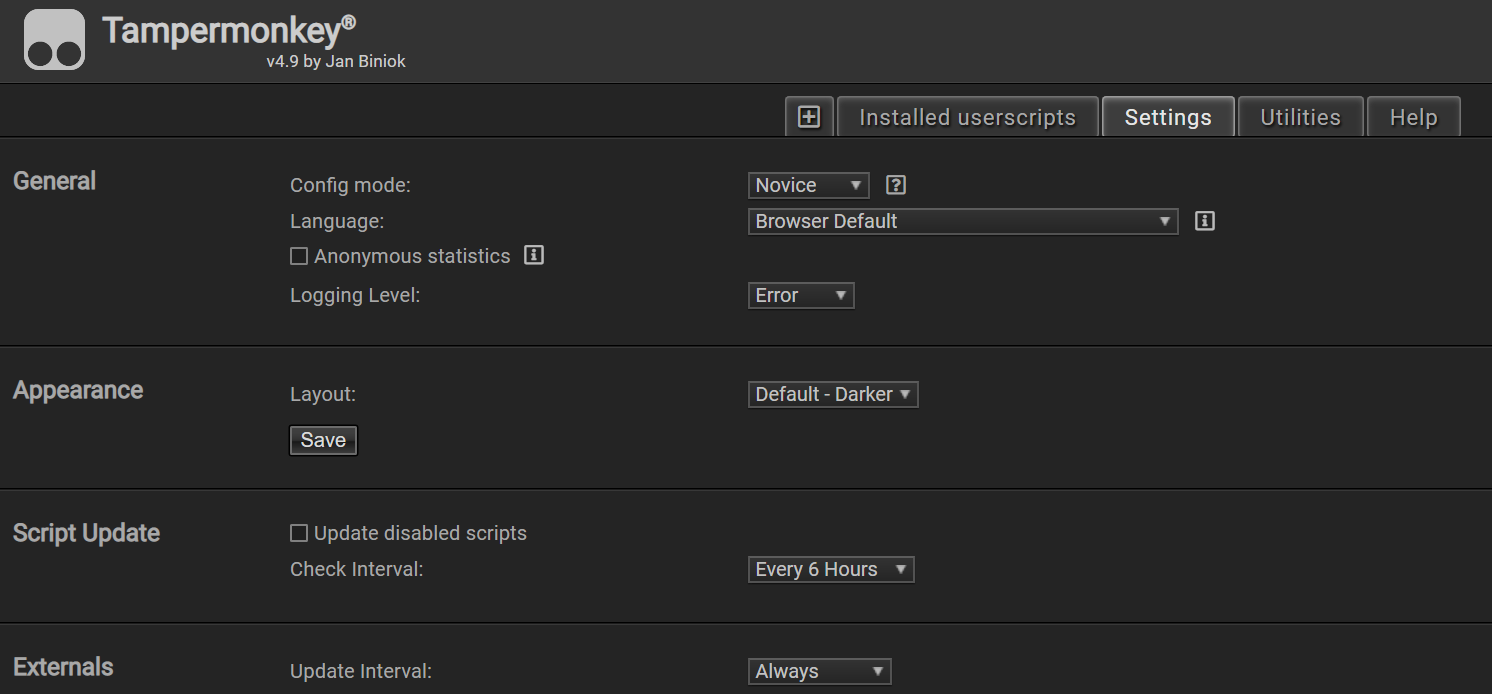1492x694 pixels.
Task: Click the 'Check Interval:' label
Action: (357, 569)
